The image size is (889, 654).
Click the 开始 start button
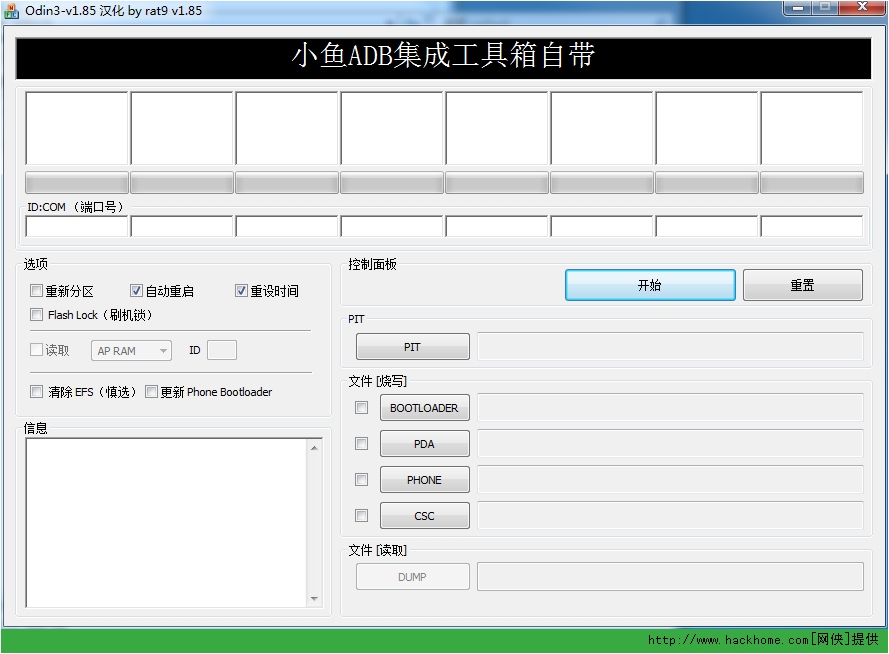point(650,285)
